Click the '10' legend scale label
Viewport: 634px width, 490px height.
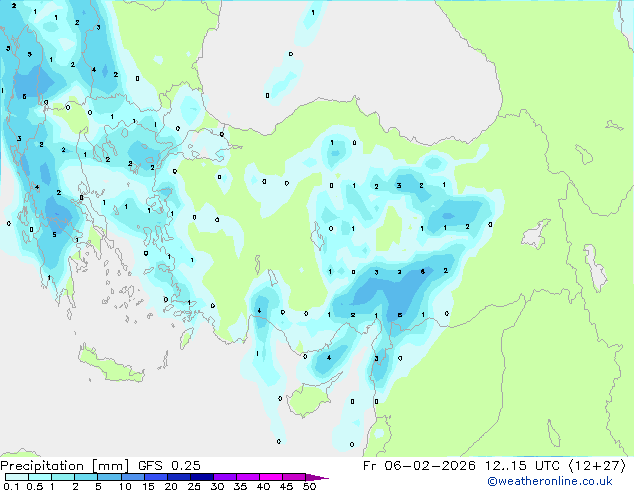(x=125, y=486)
